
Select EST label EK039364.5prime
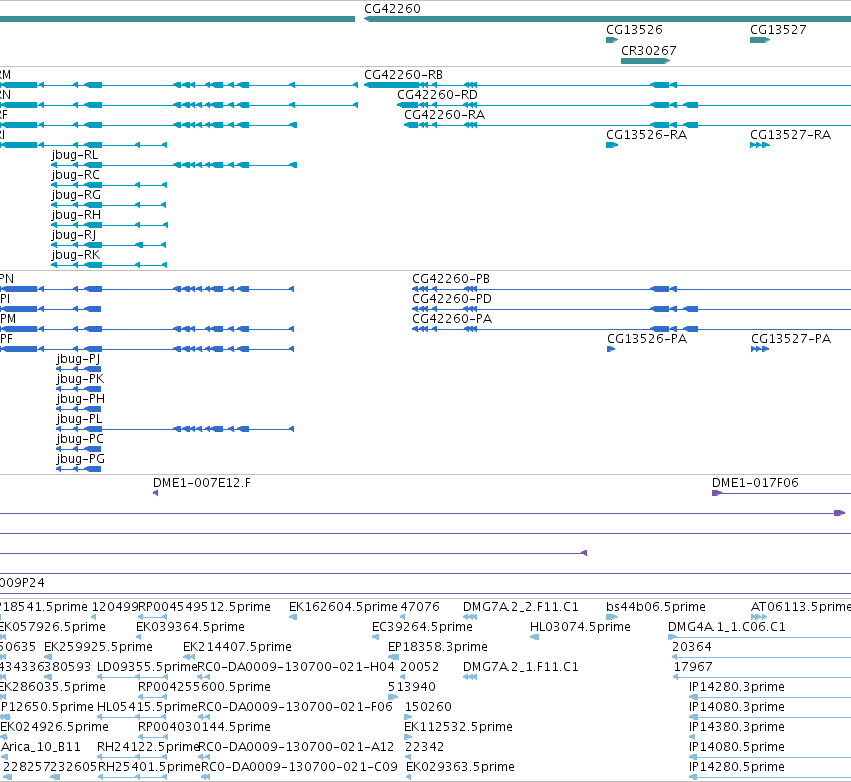(x=190, y=627)
